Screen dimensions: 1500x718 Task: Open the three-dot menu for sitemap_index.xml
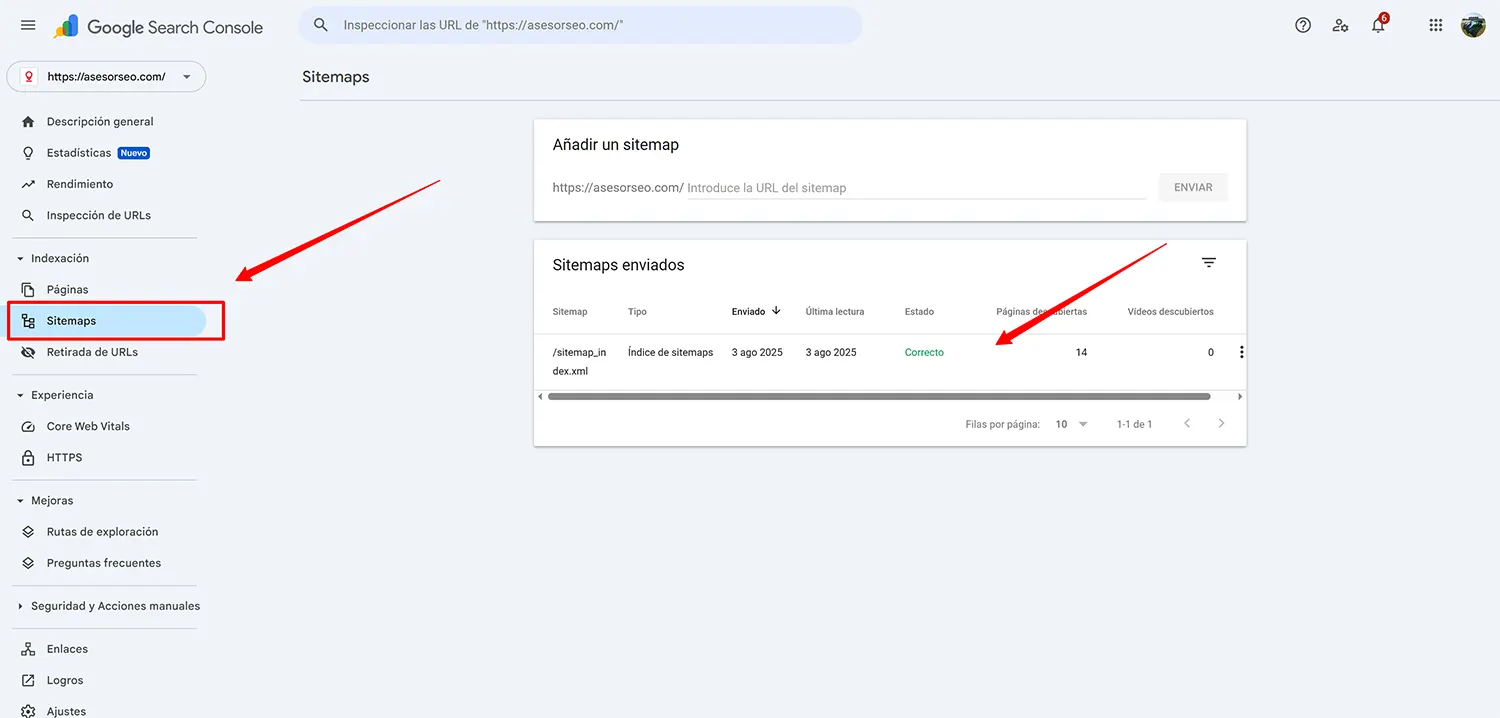1241,352
